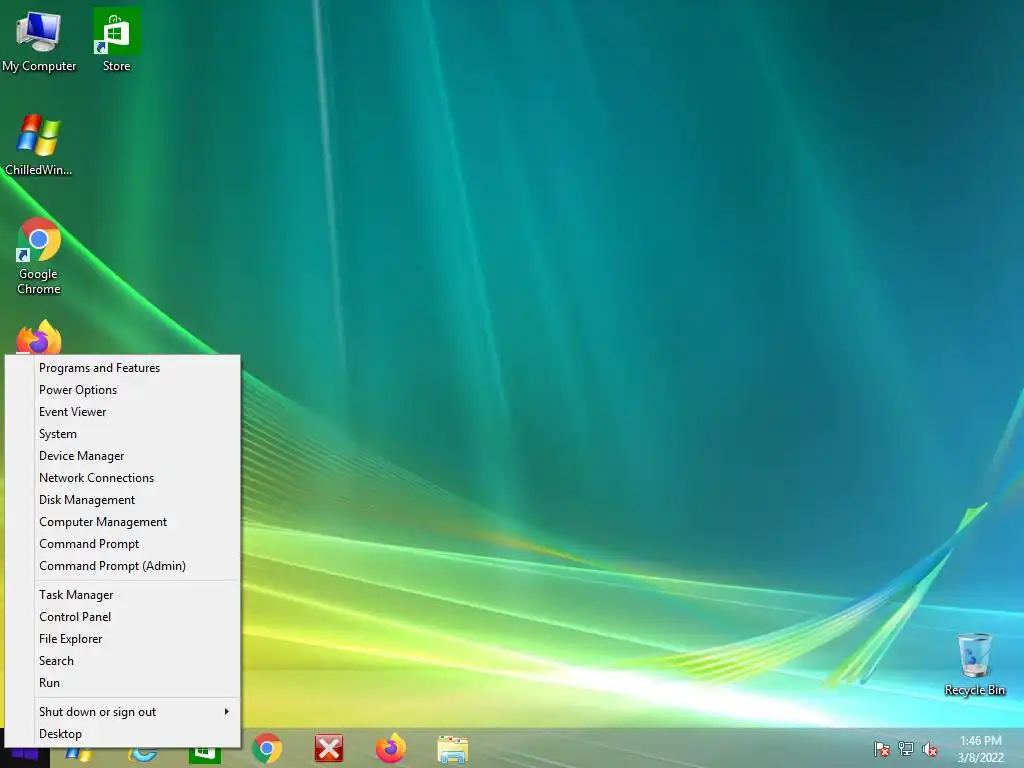
Task: Select Disk Management
Action: [x=123, y=500]
